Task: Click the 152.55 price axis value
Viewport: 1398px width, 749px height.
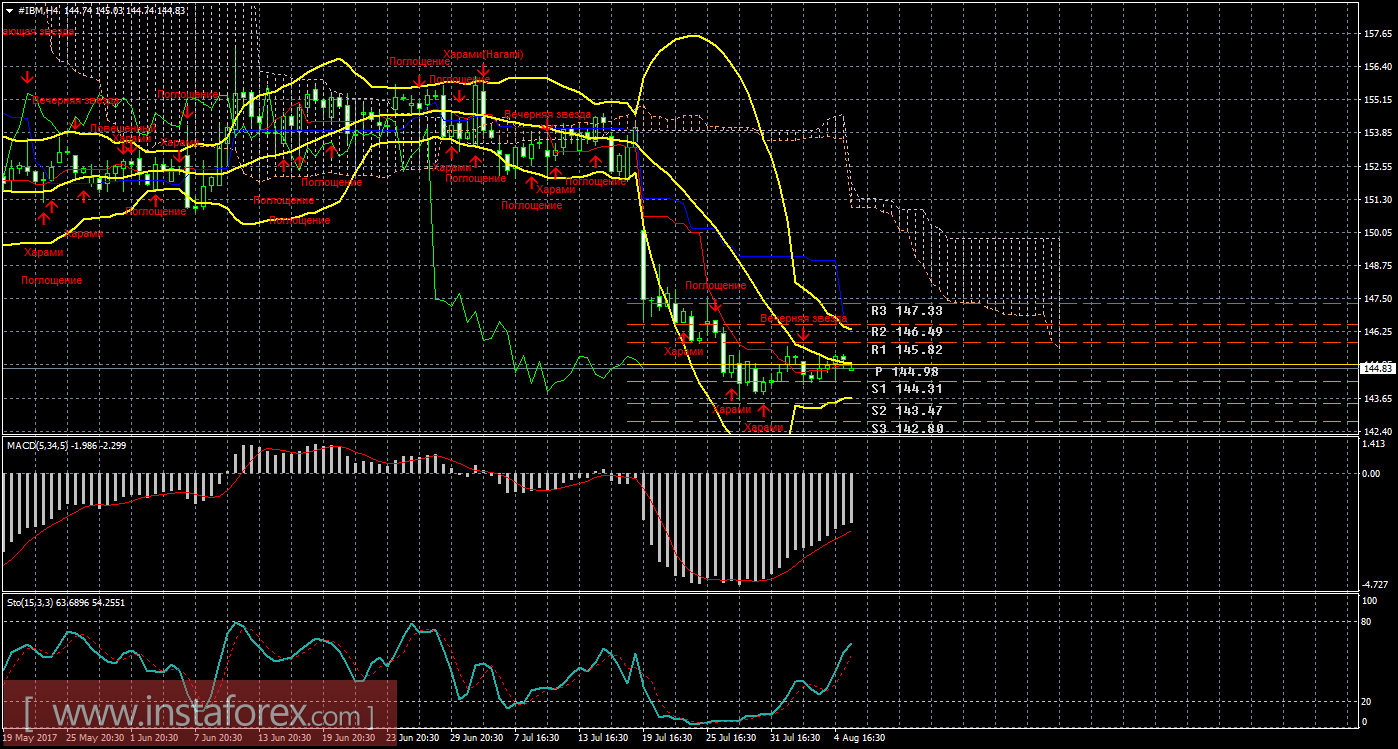Action: coord(1377,166)
